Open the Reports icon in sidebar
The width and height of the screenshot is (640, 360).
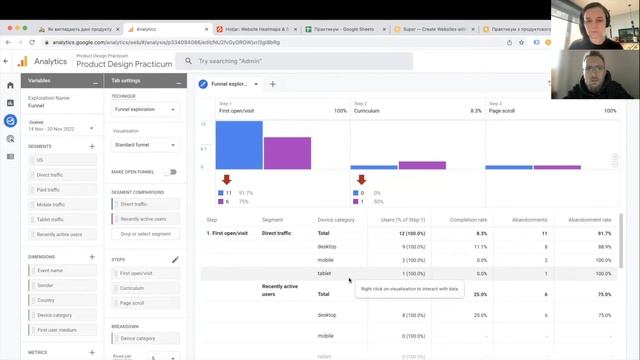tap(10, 103)
